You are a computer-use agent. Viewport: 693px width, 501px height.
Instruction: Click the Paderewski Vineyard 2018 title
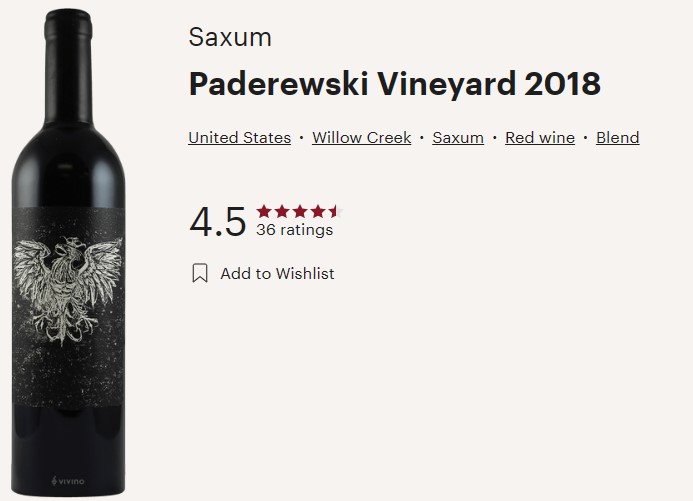point(395,84)
